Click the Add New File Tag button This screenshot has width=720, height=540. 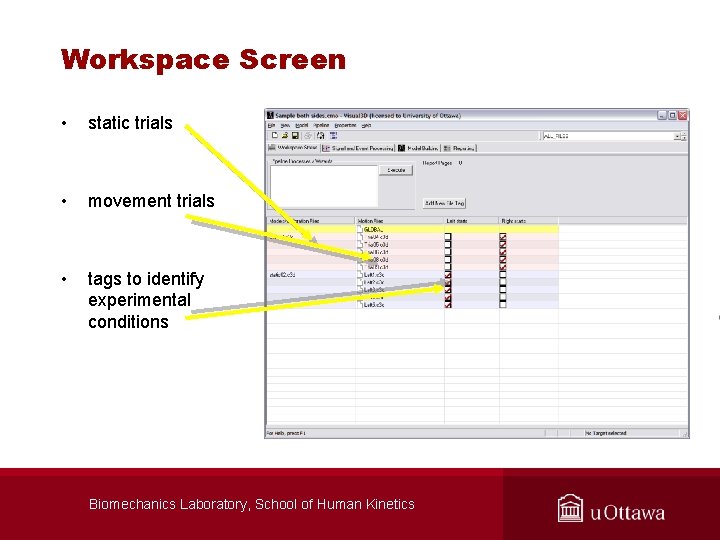(444, 203)
